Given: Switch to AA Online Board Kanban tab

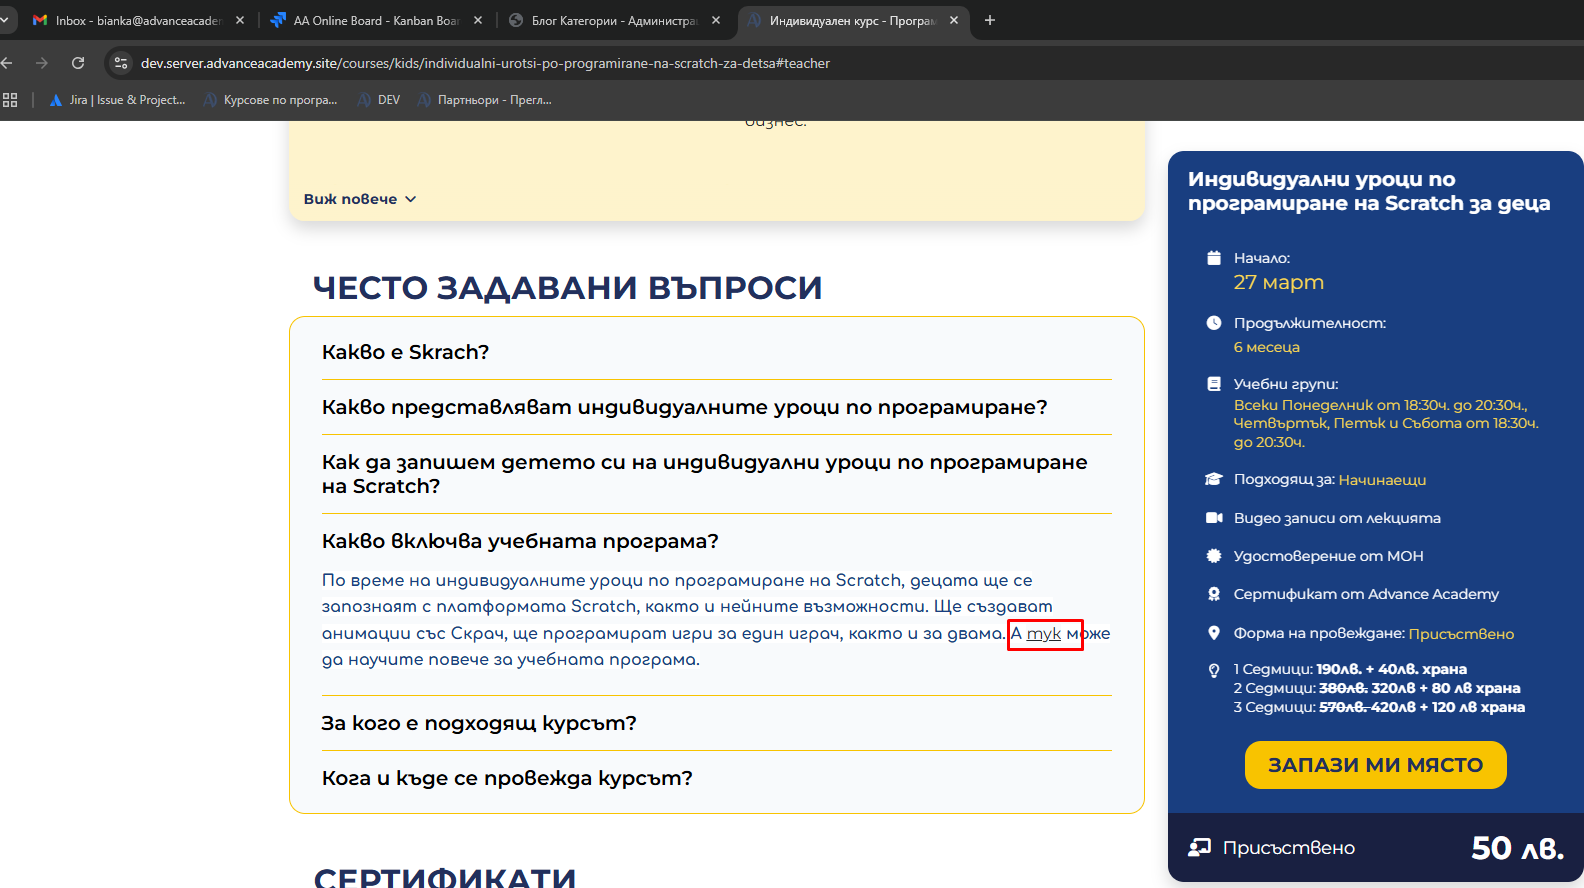Looking at the screenshot, I should 376,20.
